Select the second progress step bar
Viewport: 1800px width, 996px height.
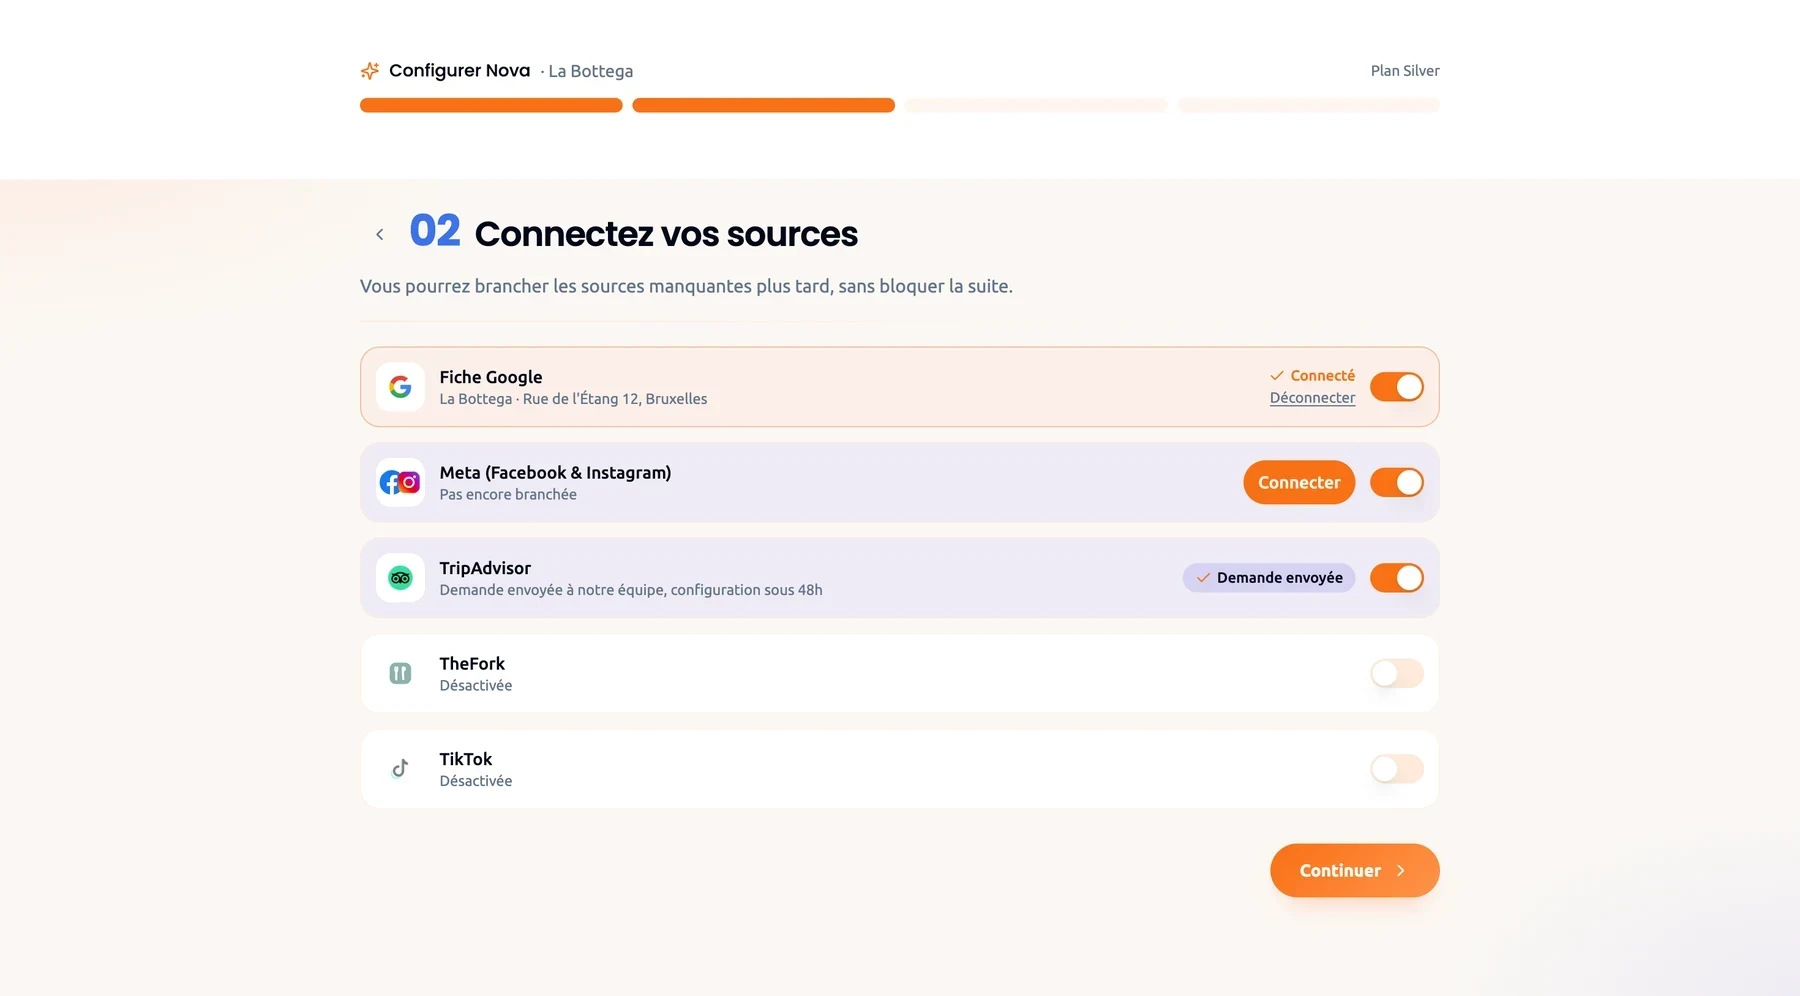[x=763, y=105]
